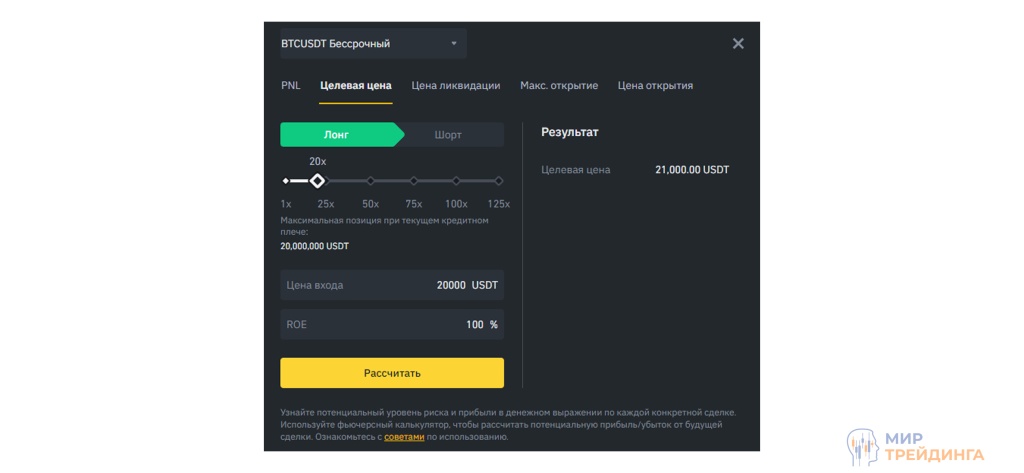Screen dimensions: 1024x473
Task: Open the советами link
Action: [404, 437]
